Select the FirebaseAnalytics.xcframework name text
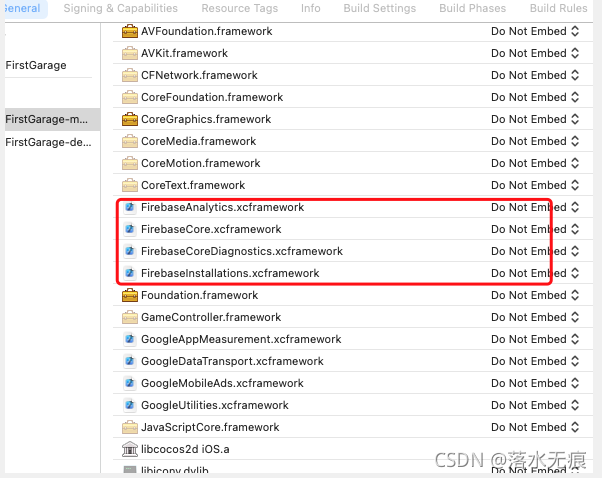The width and height of the screenshot is (602, 478). (x=222, y=207)
